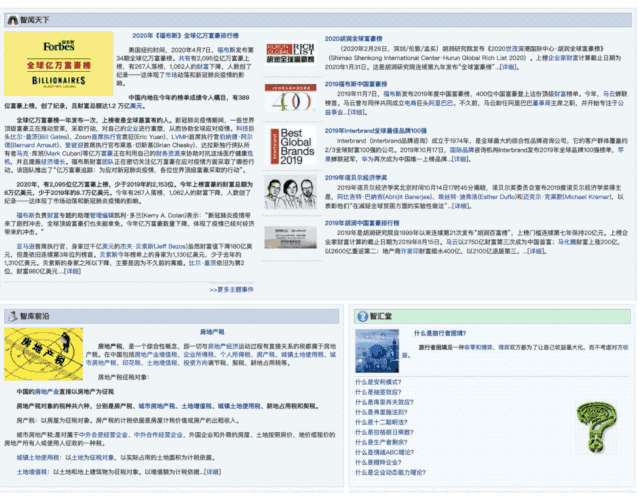The image size is (639, 497).
Task: Open the 房地产税 yellow illustration thumbnail
Action: (x=44, y=354)
